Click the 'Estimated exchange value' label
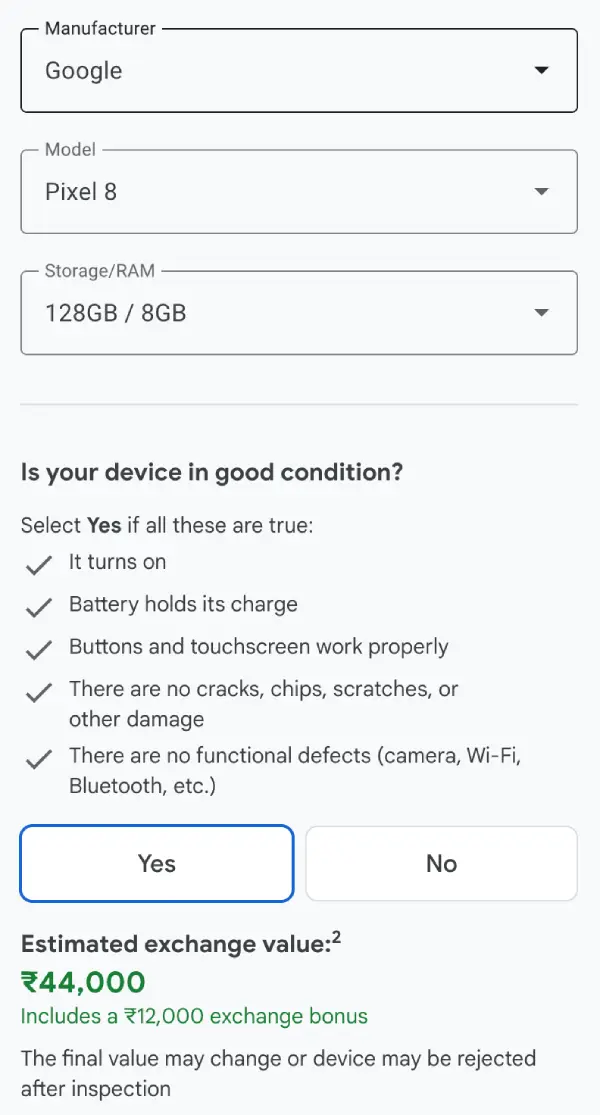 pos(175,945)
